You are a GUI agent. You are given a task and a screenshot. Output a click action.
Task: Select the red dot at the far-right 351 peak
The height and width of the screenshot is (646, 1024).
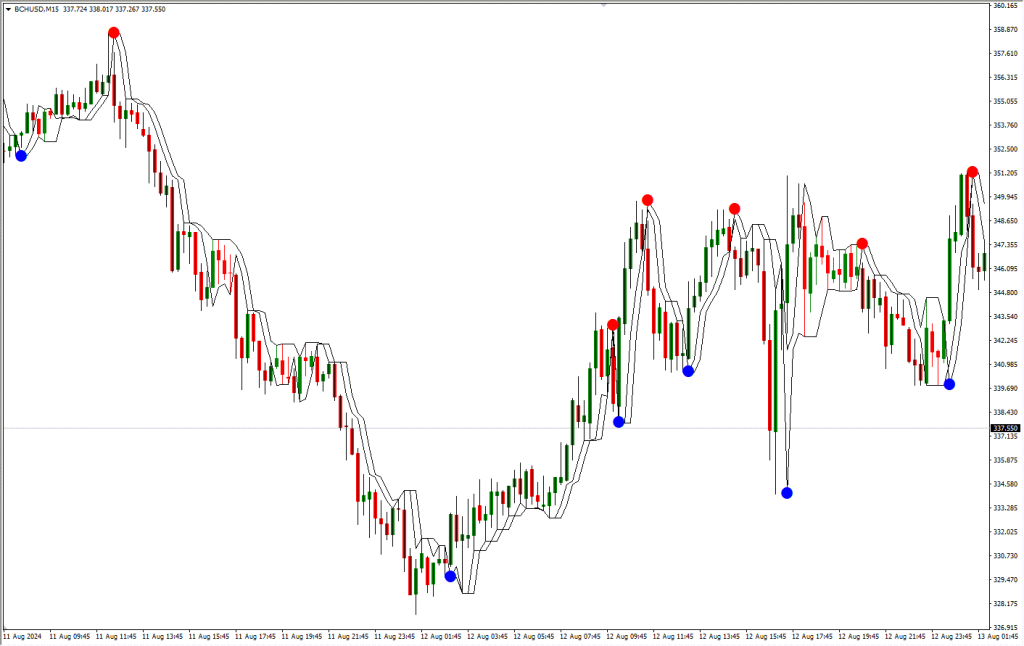tap(972, 172)
